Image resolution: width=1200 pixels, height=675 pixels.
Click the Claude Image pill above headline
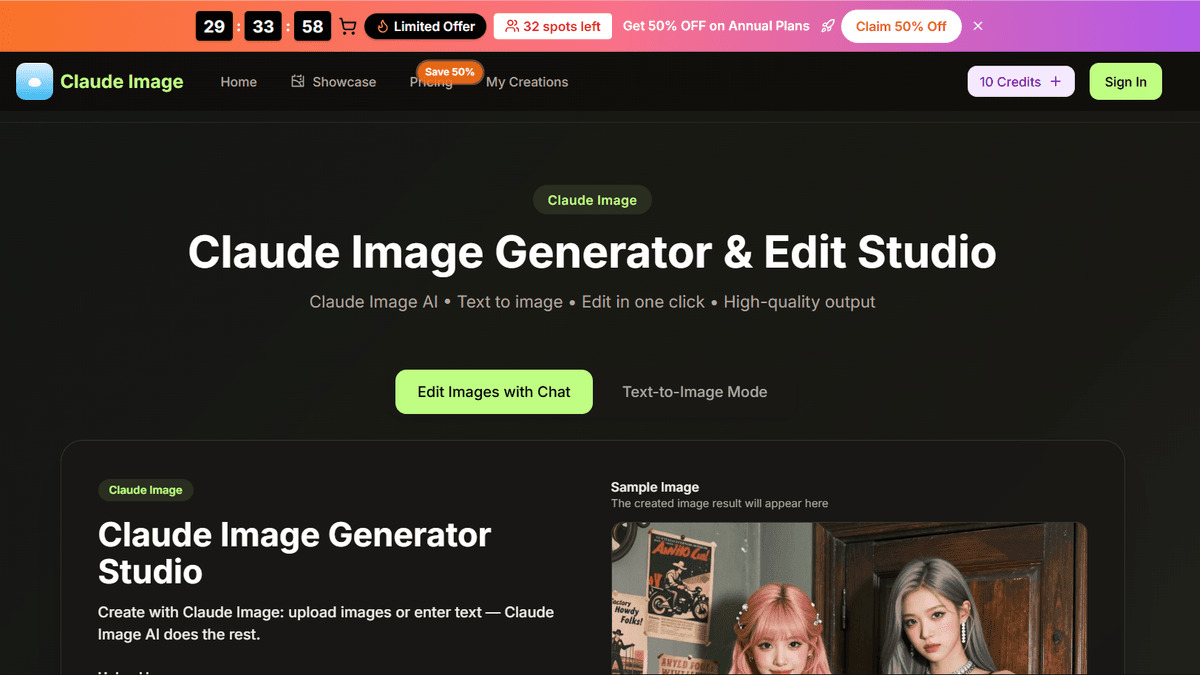click(x=592, y=200)
